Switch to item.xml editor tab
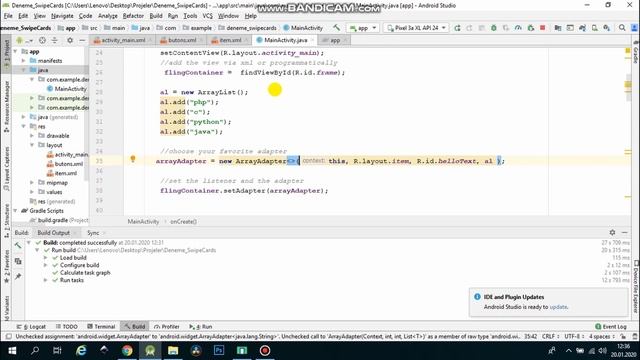Screen dimensions: 640x360 (229, 40)
